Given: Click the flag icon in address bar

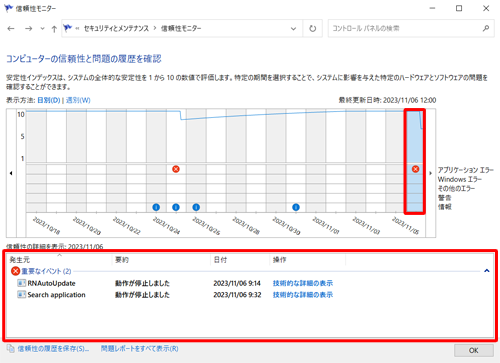Looking at the screenshot, I should 68,28.
